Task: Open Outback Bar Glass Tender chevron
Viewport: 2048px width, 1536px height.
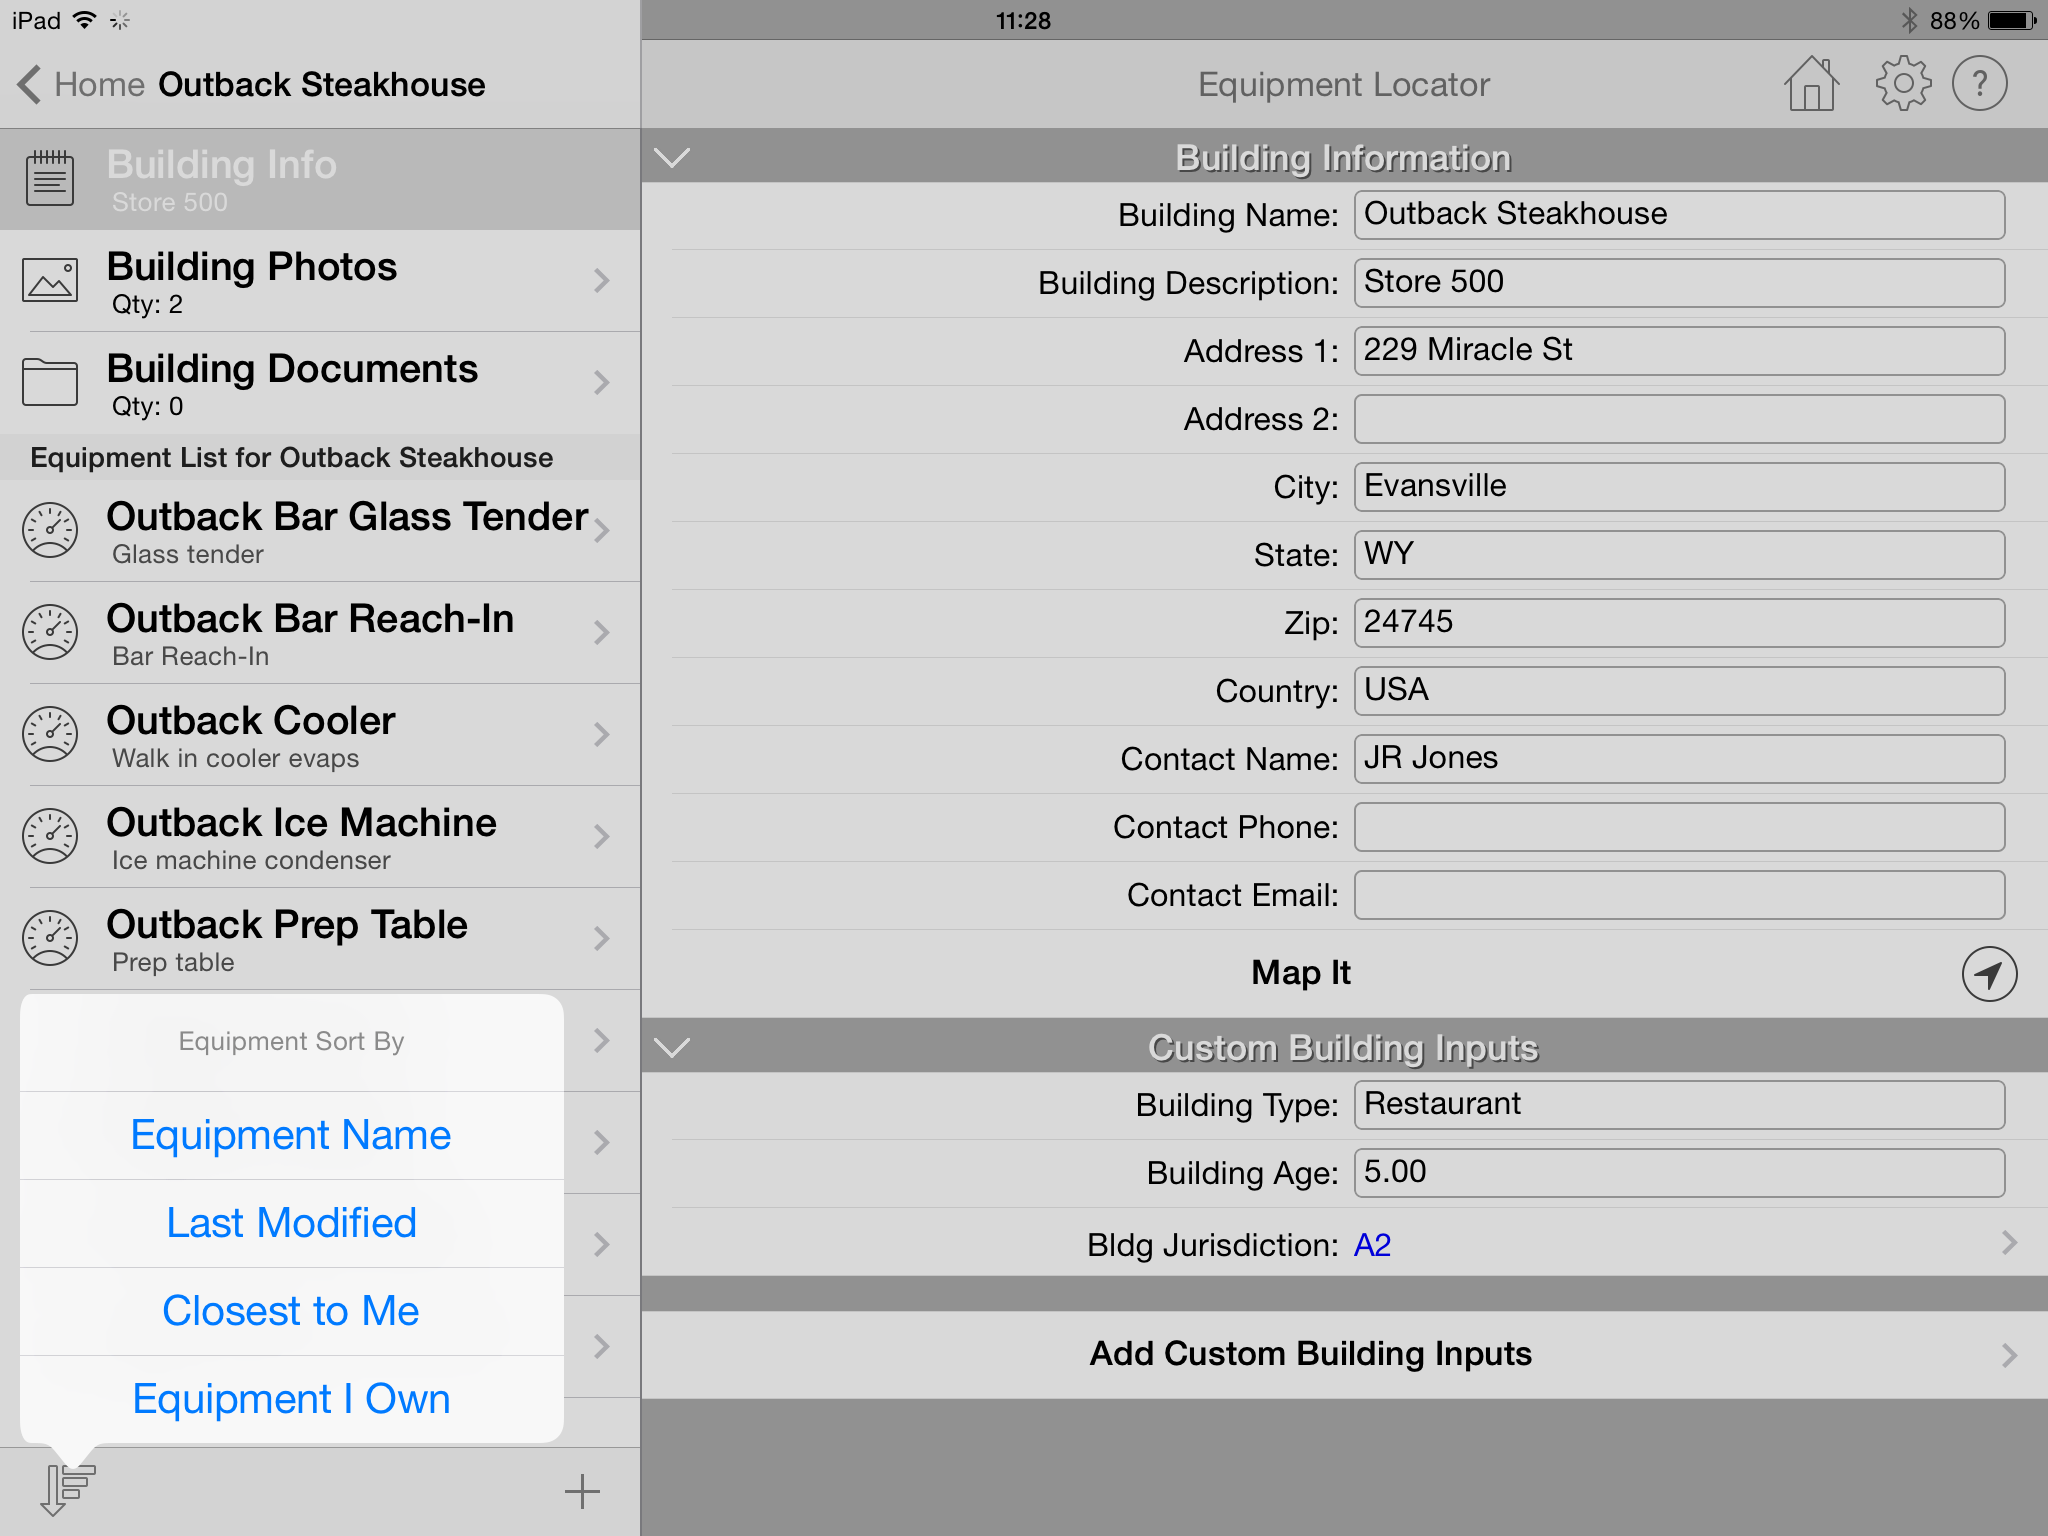Action: tap(601, 530)
